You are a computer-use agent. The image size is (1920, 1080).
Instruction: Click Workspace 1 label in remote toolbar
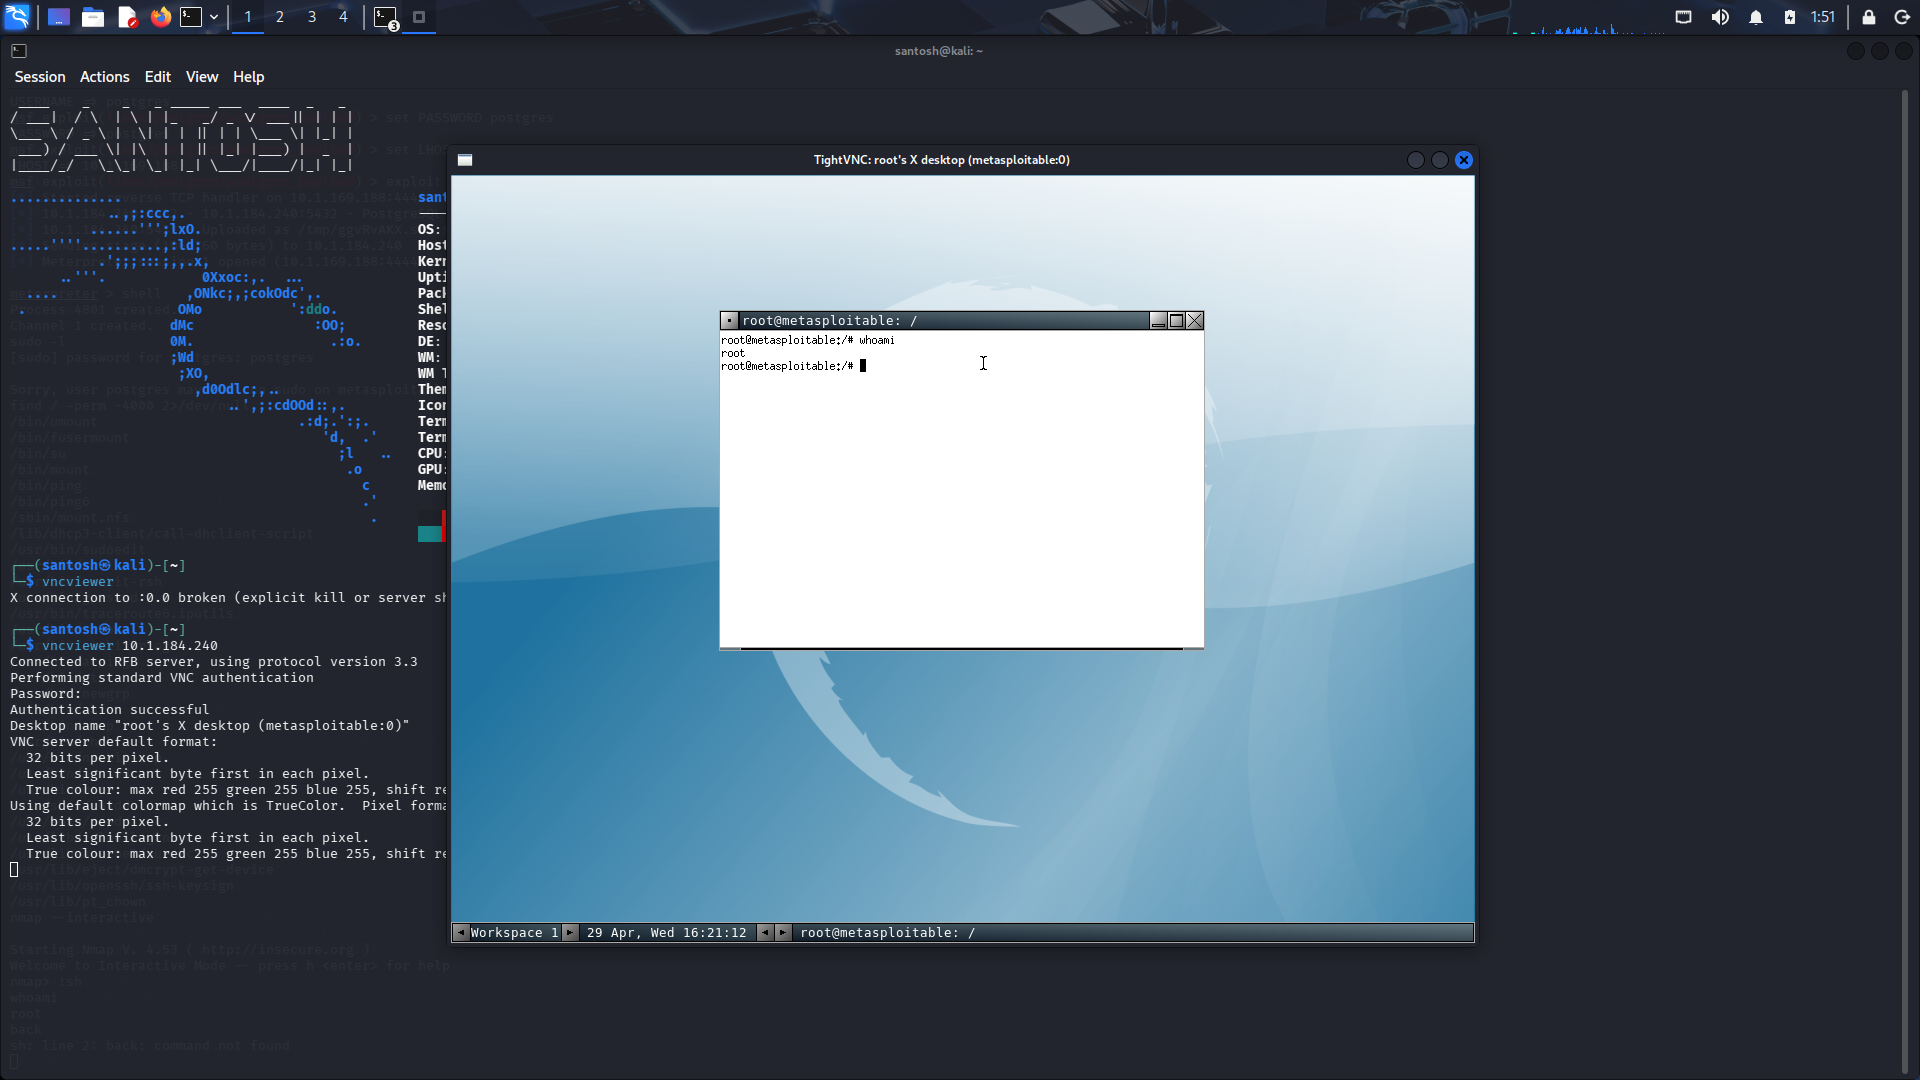pyautogui.click(x=514, y=933)
